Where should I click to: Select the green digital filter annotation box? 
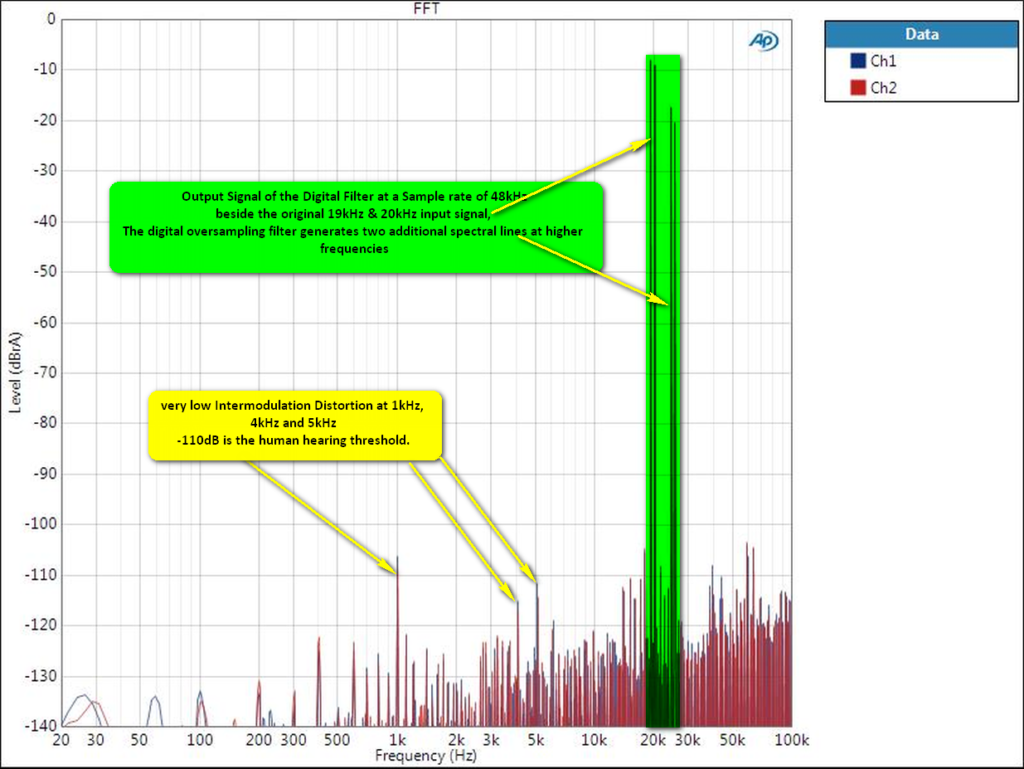pyautogui.click(x=356, y=227)
